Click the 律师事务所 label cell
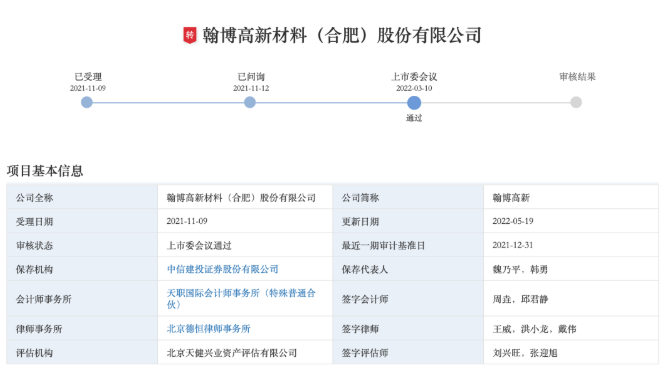 [82, 329]
